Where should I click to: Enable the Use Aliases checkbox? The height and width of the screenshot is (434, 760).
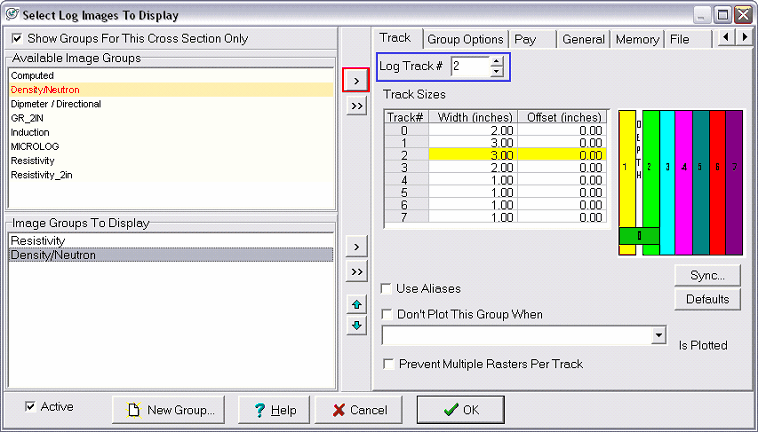click(387, 289)
